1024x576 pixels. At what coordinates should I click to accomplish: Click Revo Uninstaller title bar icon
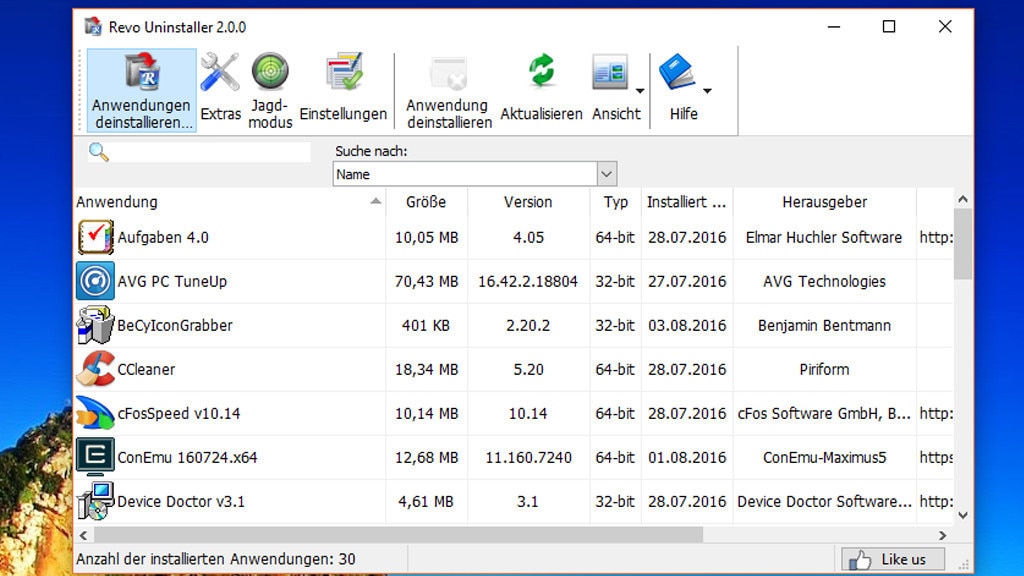click(x=93, y=27)
